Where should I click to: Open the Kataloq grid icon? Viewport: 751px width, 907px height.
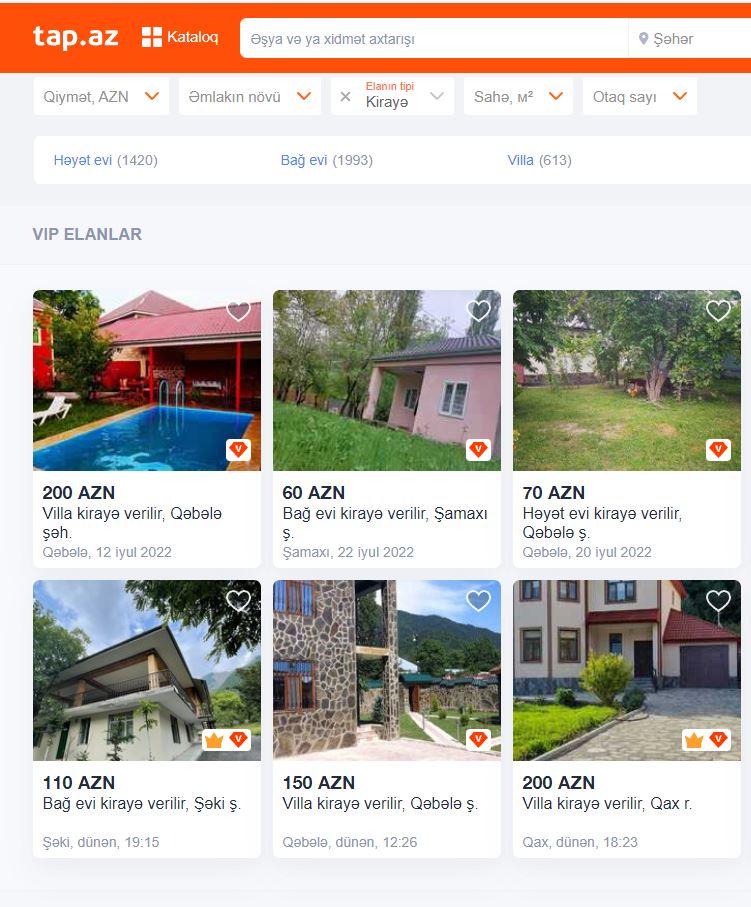click(152, 37)
